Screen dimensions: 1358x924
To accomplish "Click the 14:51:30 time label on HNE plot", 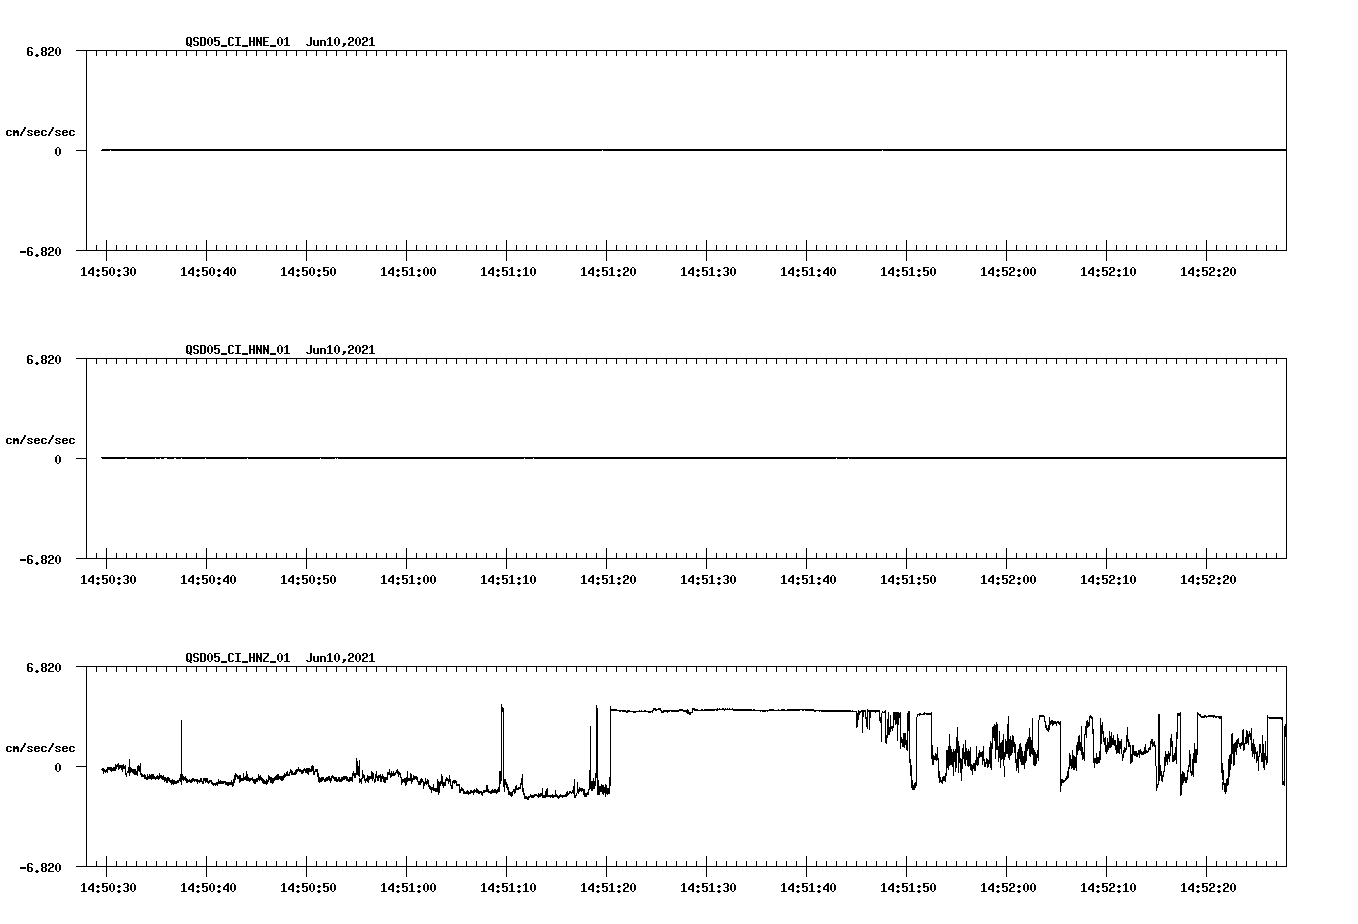I will click(708, 272).
